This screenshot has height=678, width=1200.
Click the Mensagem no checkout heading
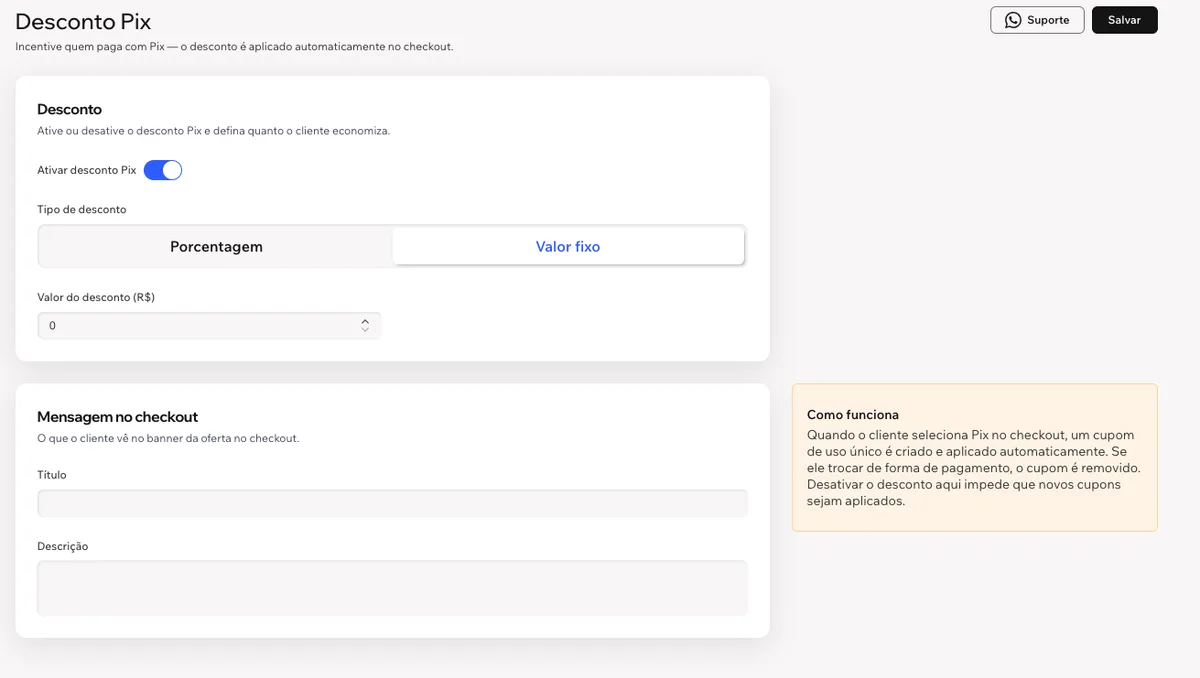117,417
